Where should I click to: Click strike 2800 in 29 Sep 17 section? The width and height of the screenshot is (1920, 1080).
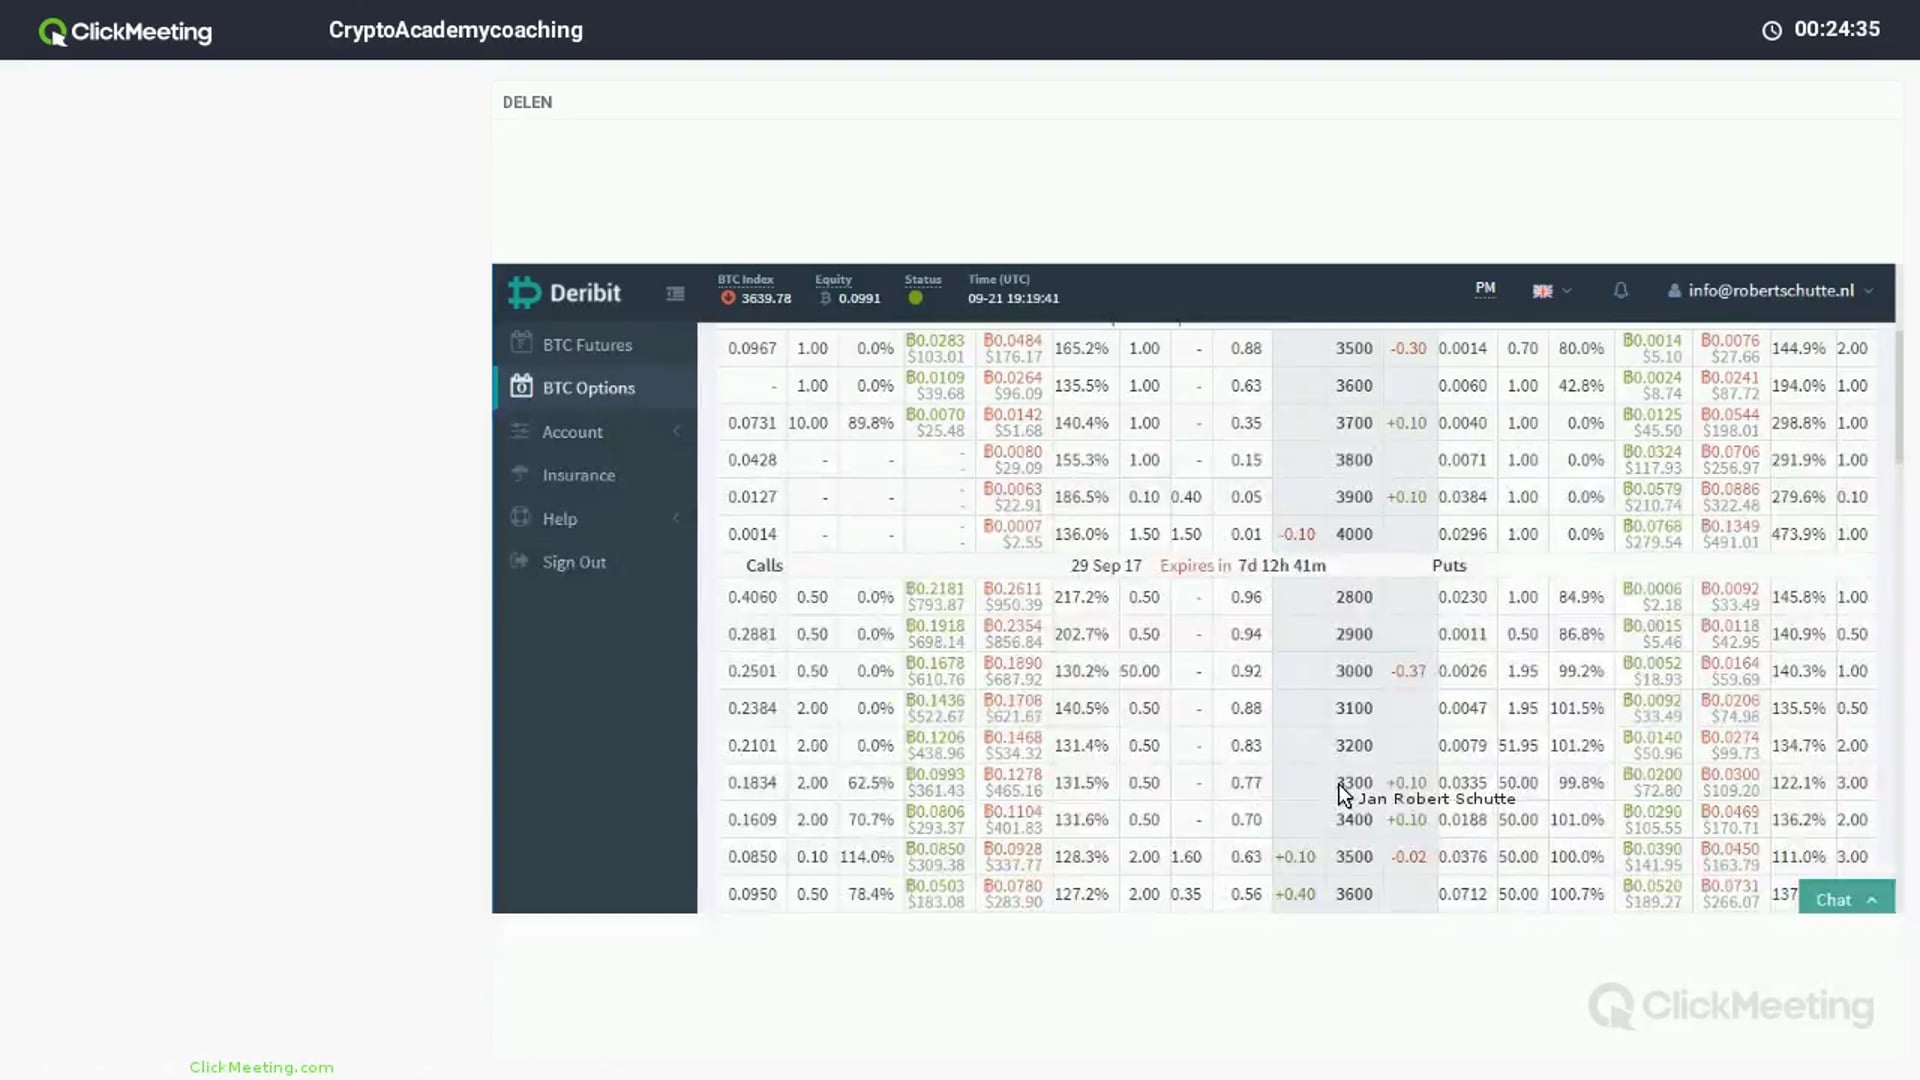coord(1353,597)
